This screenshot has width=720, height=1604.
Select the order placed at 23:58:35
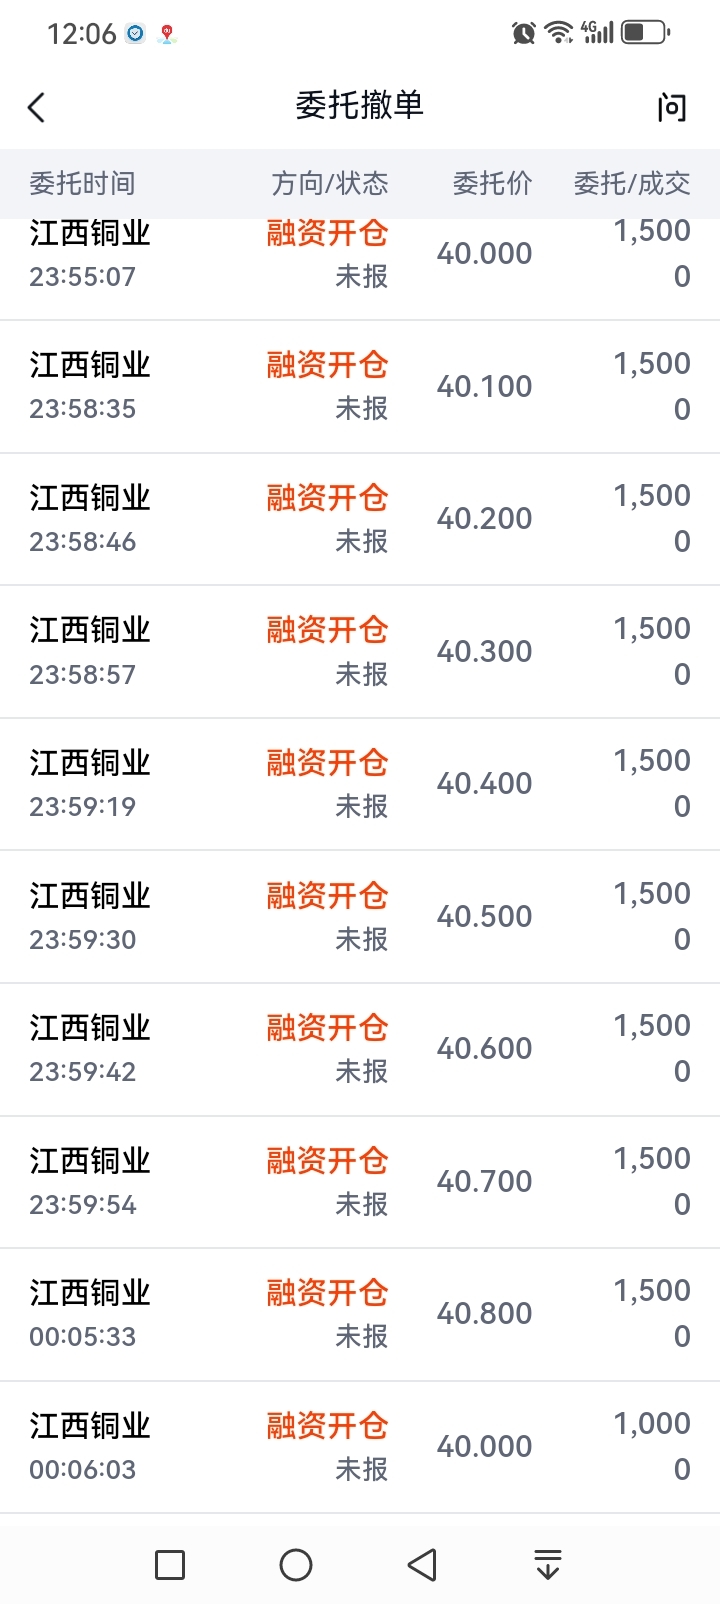click(x=360, y=387)
